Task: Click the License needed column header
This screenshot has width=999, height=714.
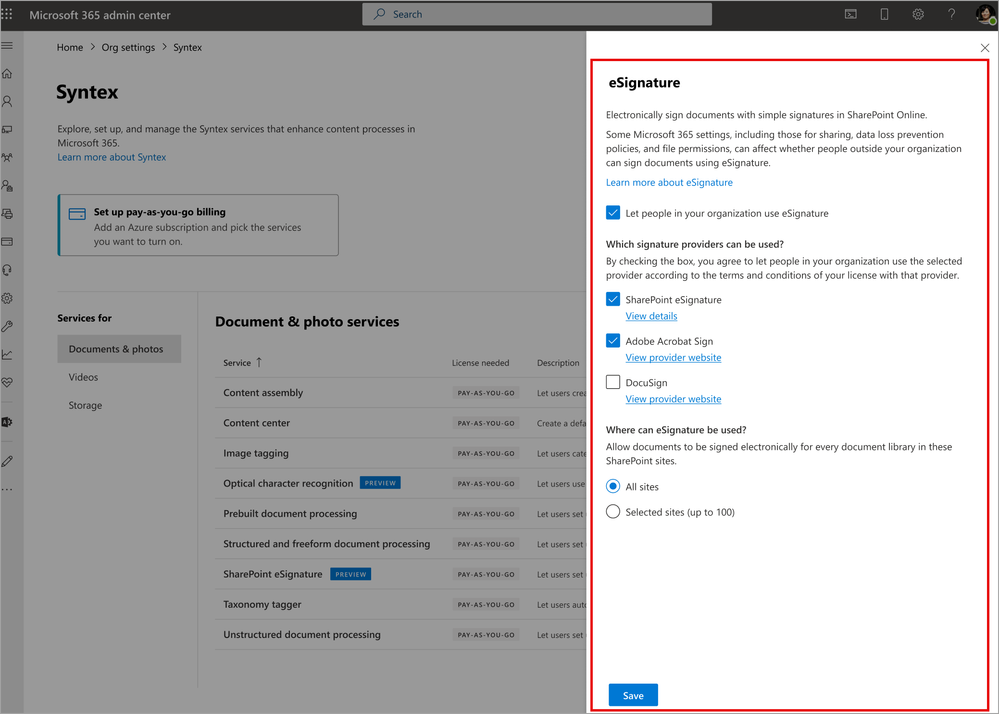Action: 480,363
